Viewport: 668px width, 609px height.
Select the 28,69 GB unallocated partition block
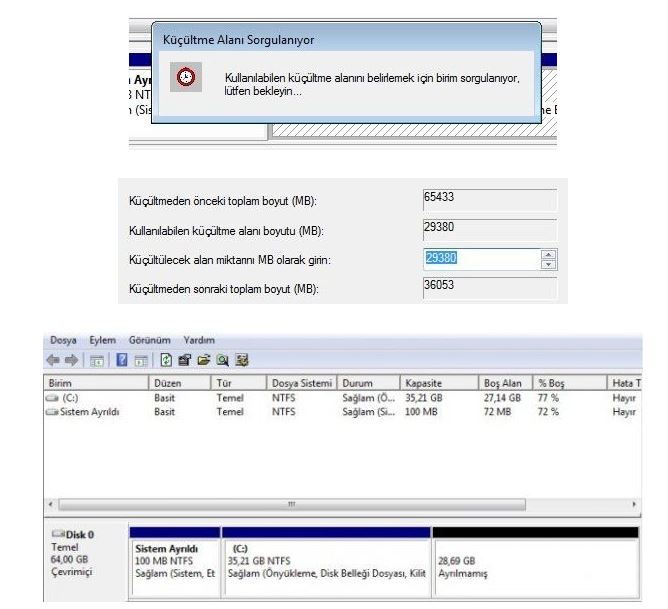(534, 568)
